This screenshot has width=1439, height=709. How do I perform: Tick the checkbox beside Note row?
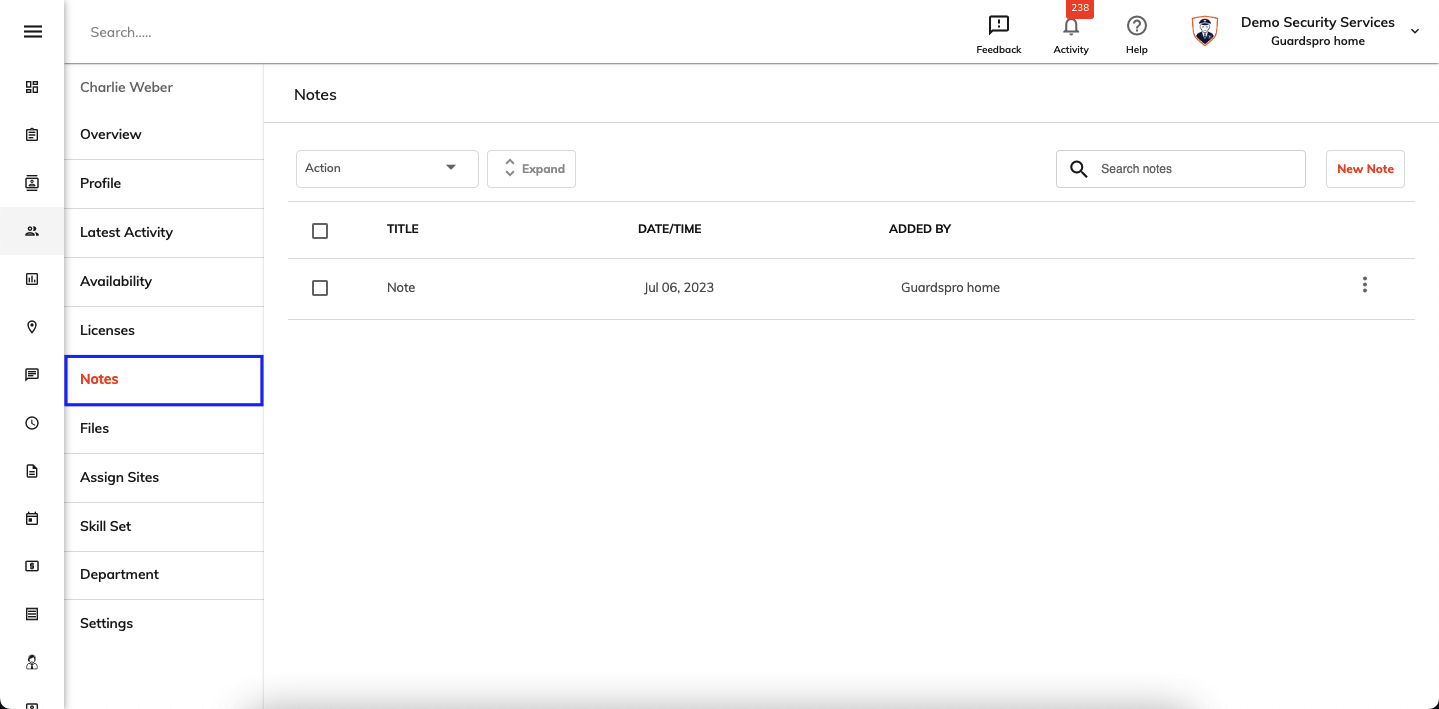(320, 288)
